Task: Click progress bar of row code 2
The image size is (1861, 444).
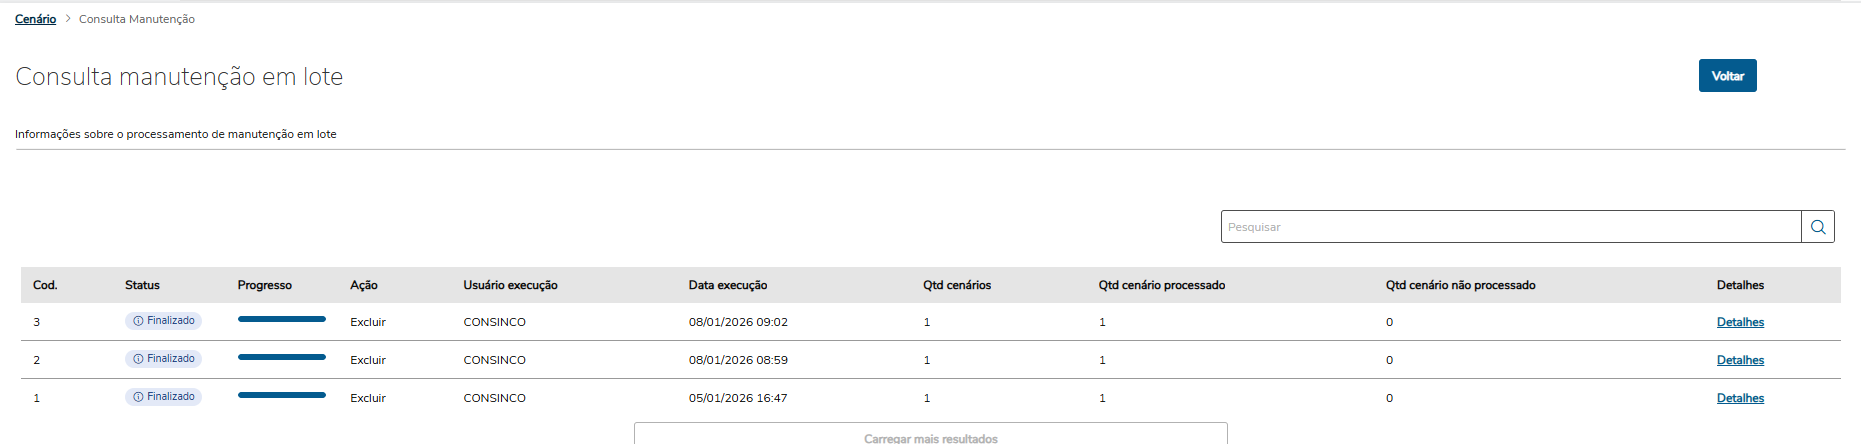Action: (282, 357)
